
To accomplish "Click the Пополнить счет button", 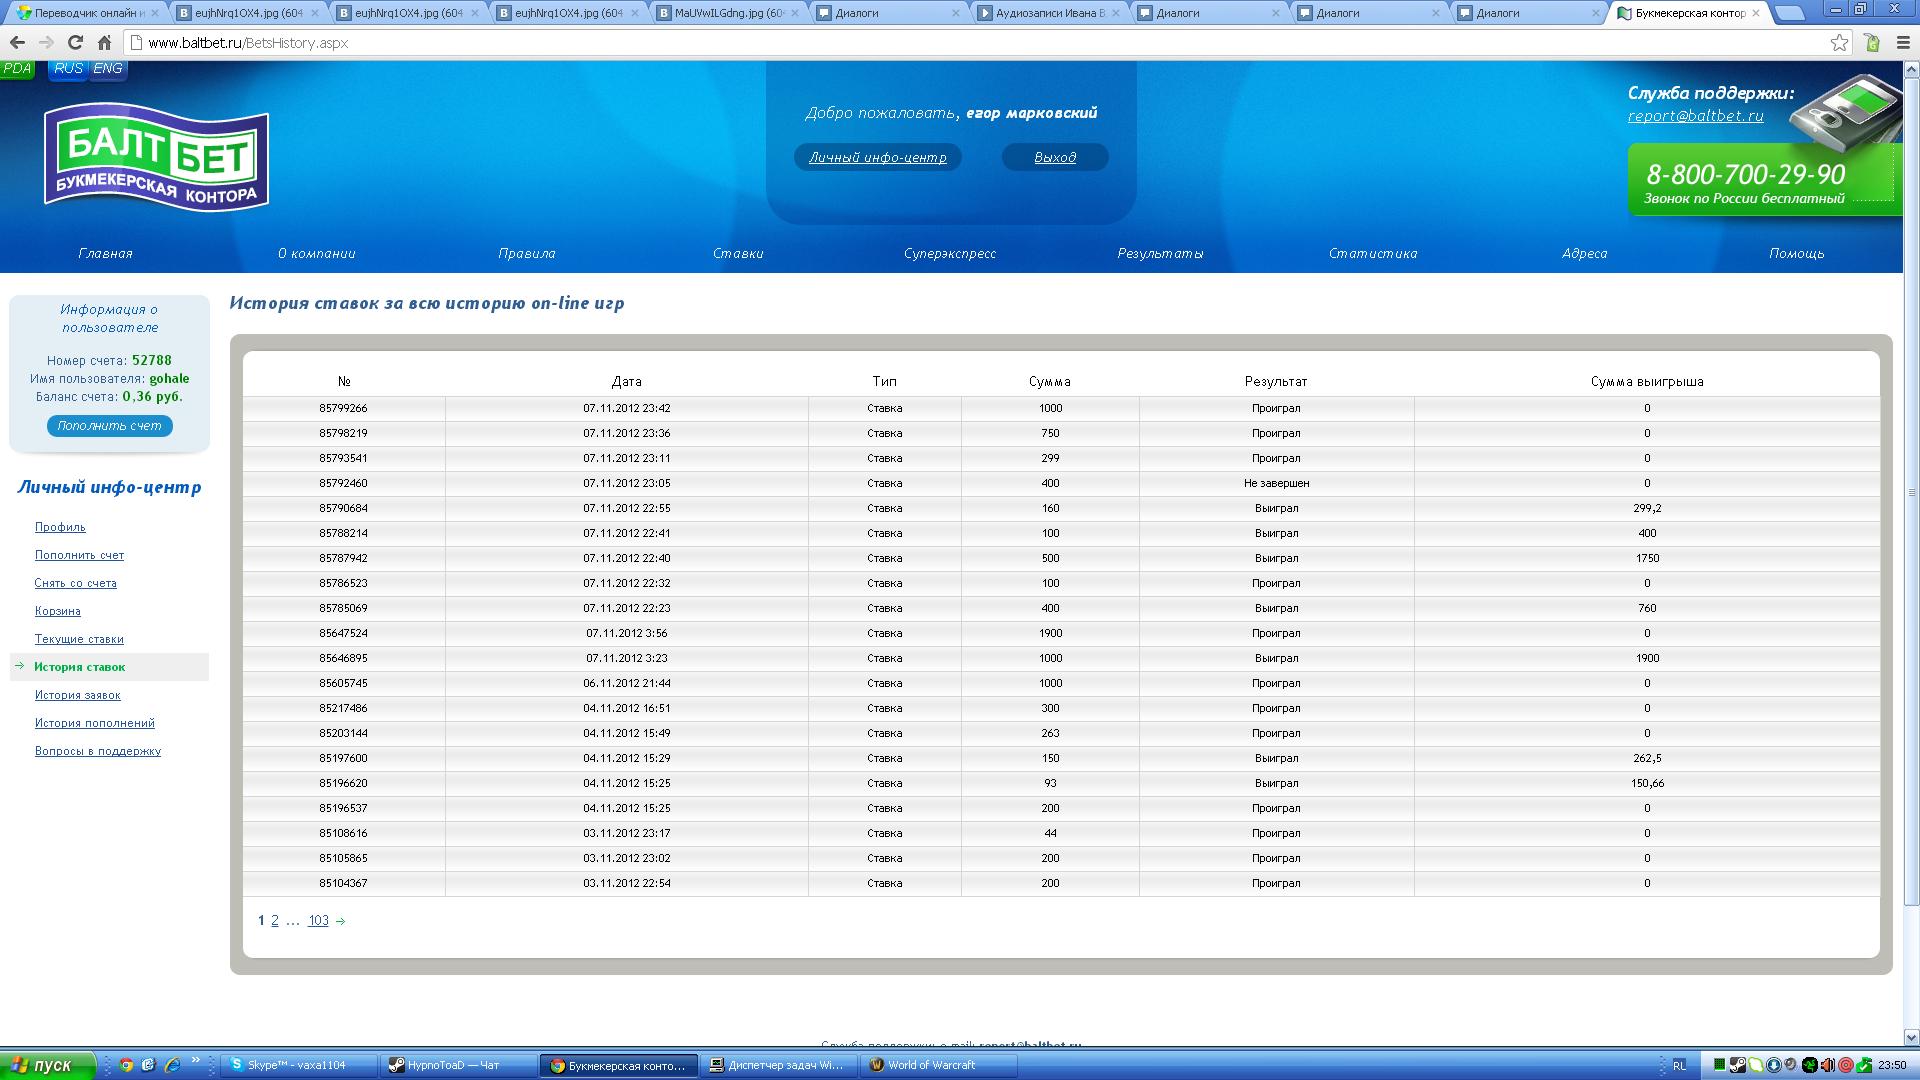I will (109, 426).
